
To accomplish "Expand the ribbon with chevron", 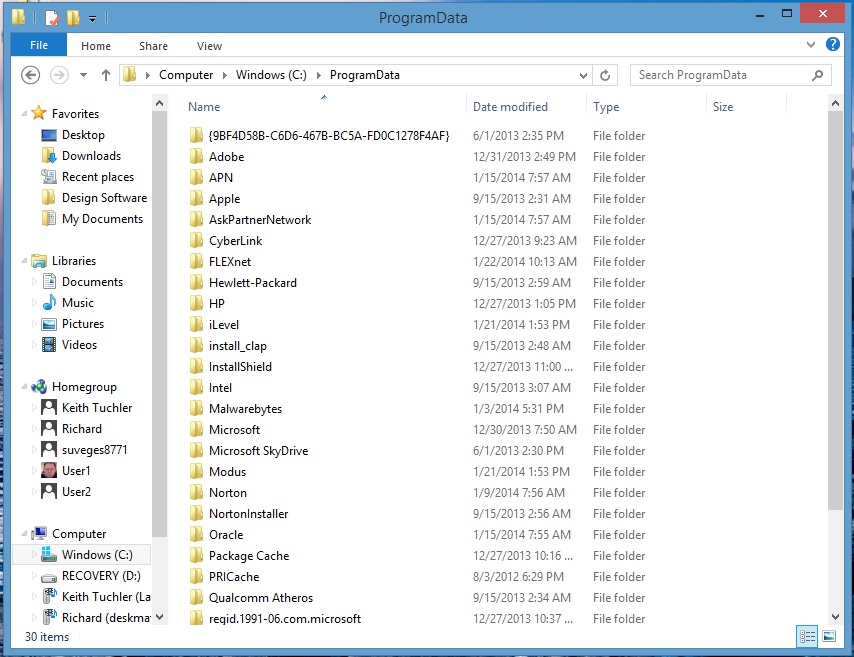I will tap(811, 45).
